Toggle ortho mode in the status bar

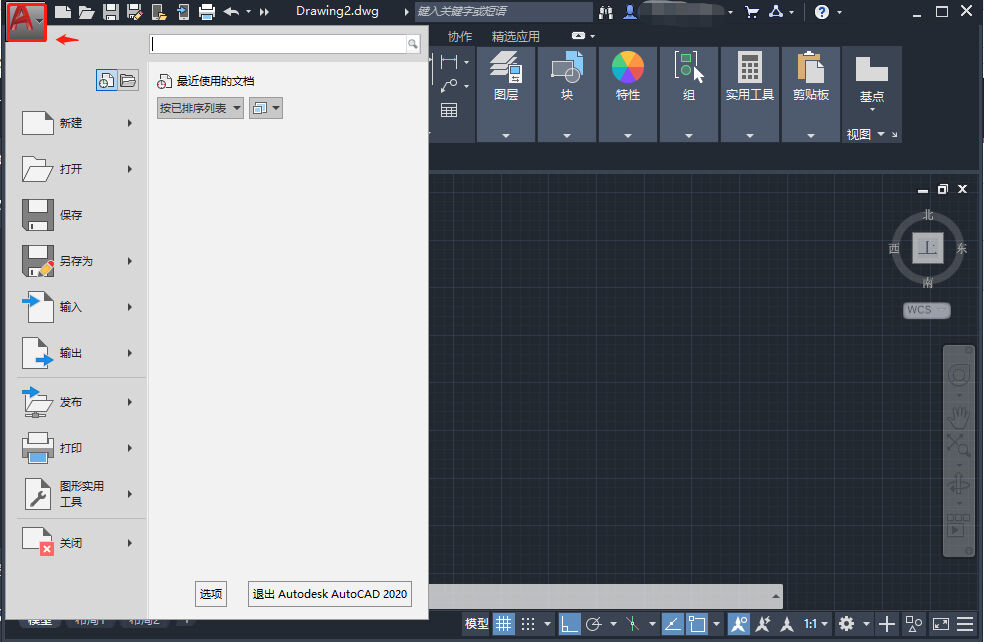click(569, 624)
